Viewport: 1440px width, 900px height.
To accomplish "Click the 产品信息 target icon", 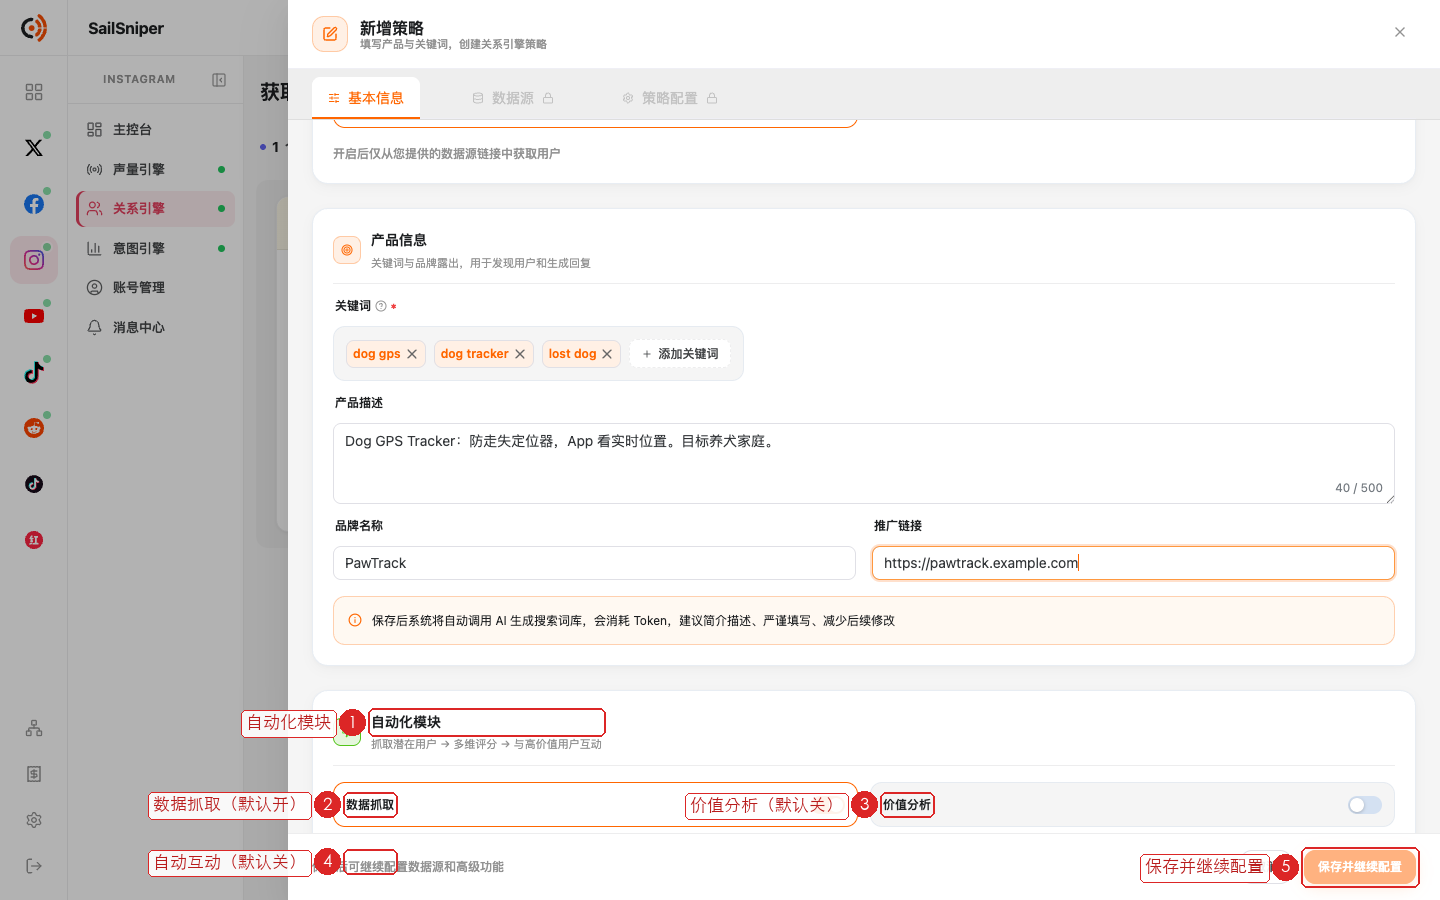I will click(x=347, y=250).
